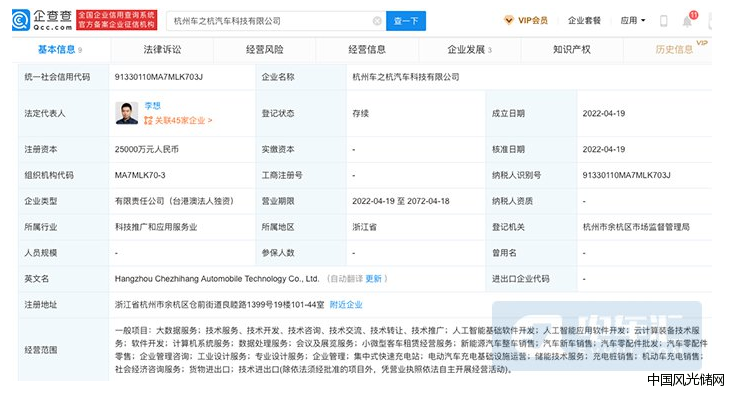Select the company name cell 杭州车之杭汽车科技有限公司

405,77
